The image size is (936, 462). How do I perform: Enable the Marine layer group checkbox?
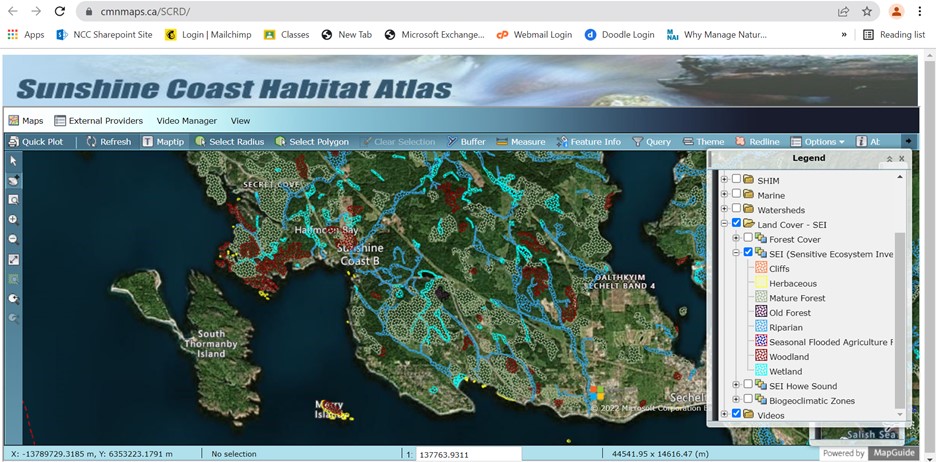[x=736, y=193]
